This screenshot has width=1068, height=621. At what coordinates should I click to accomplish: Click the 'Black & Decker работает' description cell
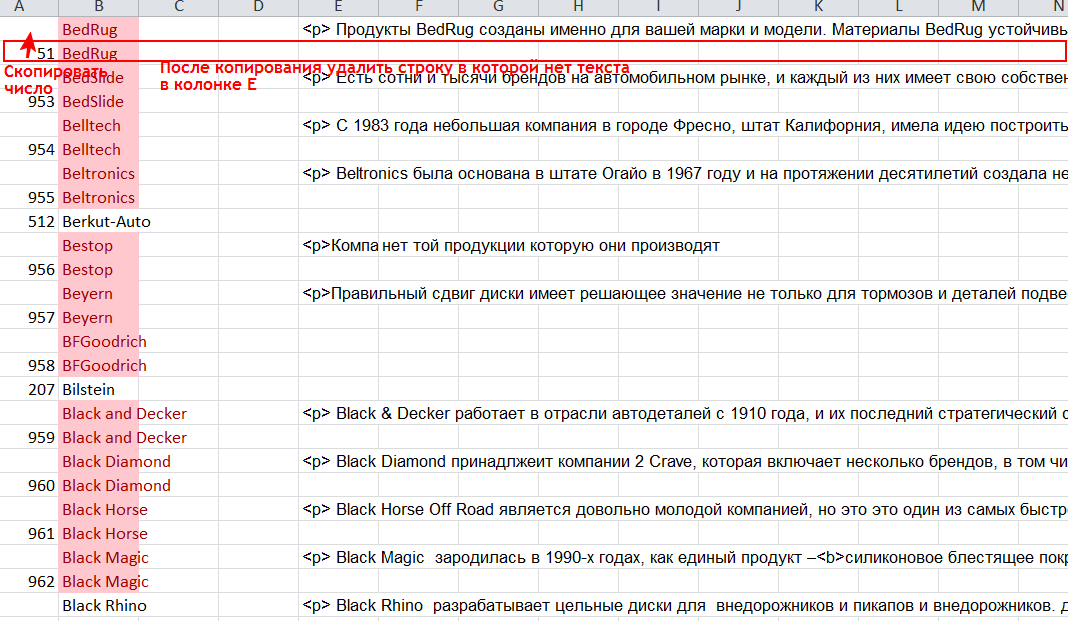tap(683, 413)
